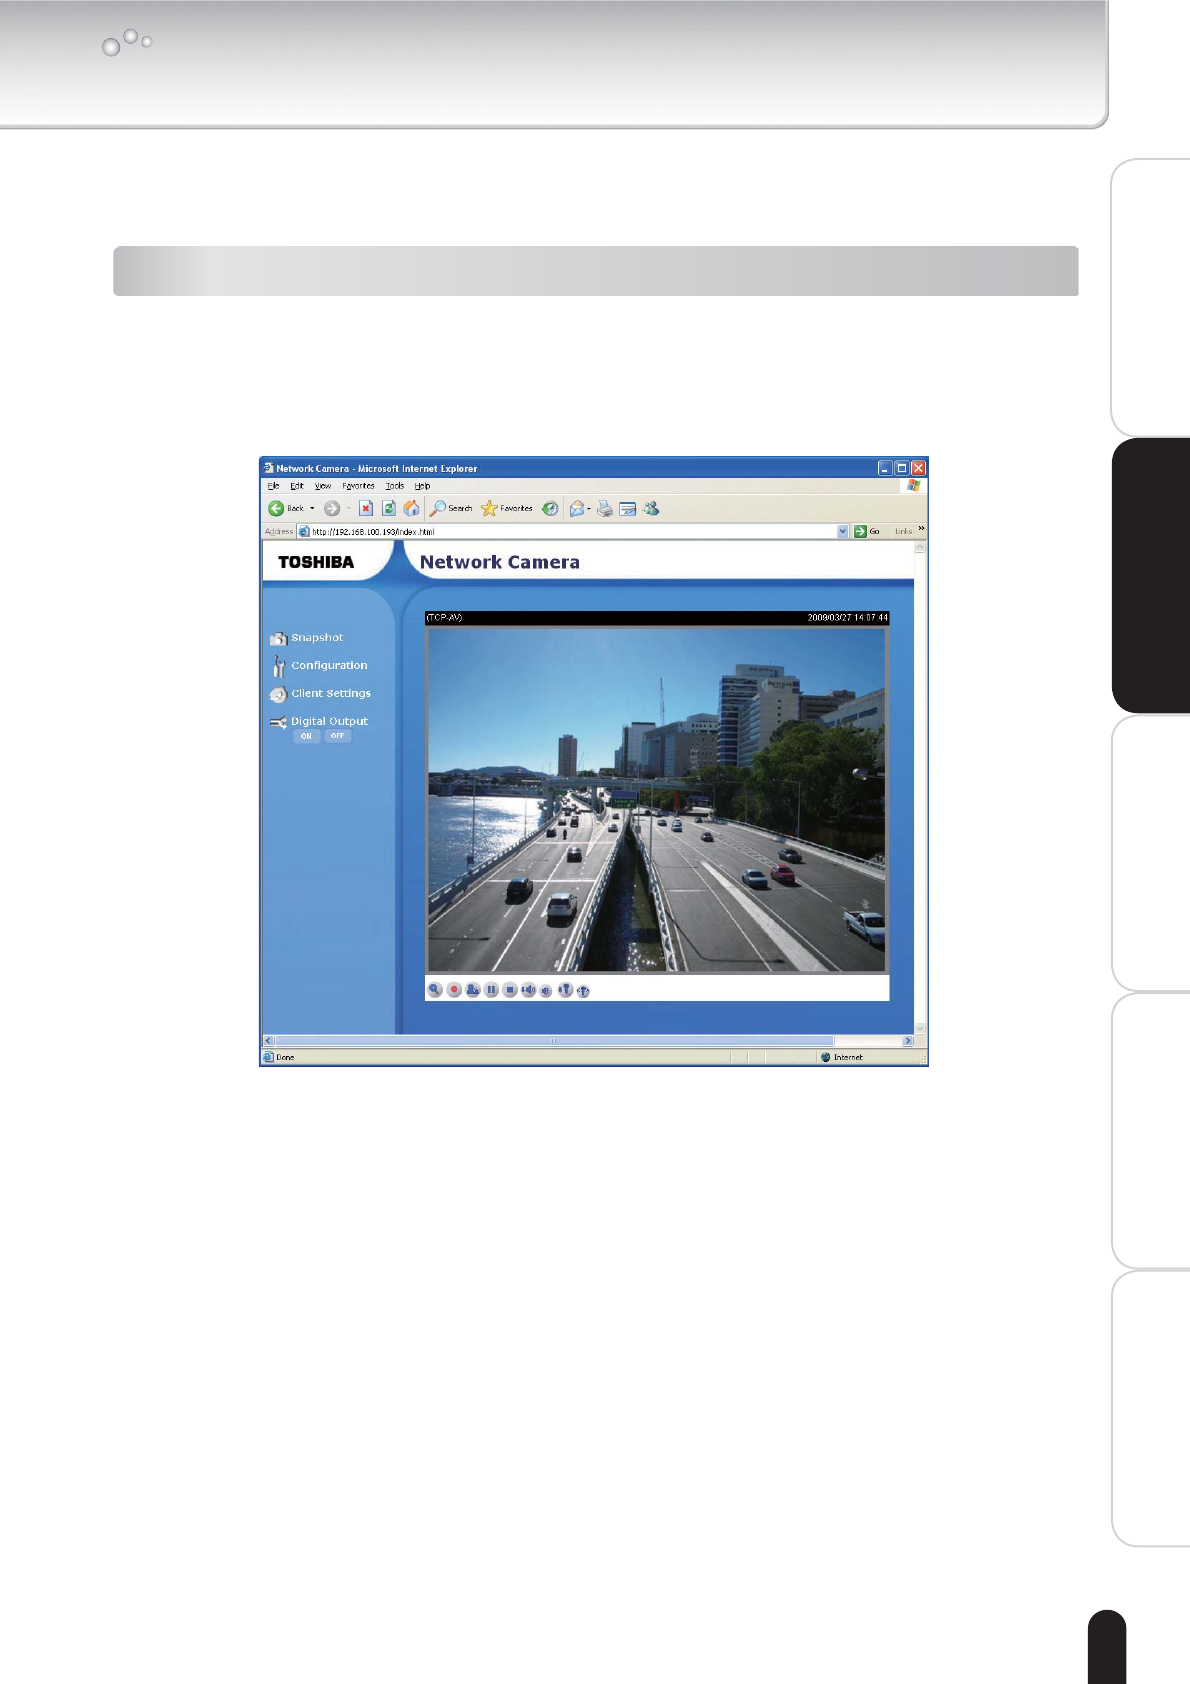Open the Favorites menu
1190x1684 pixels.
[358, 486]
